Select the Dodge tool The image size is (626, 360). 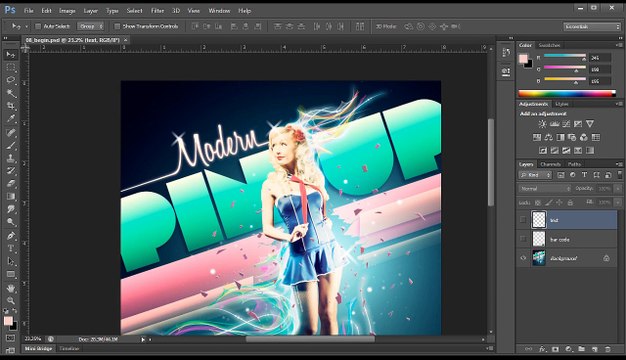(11, 222)
